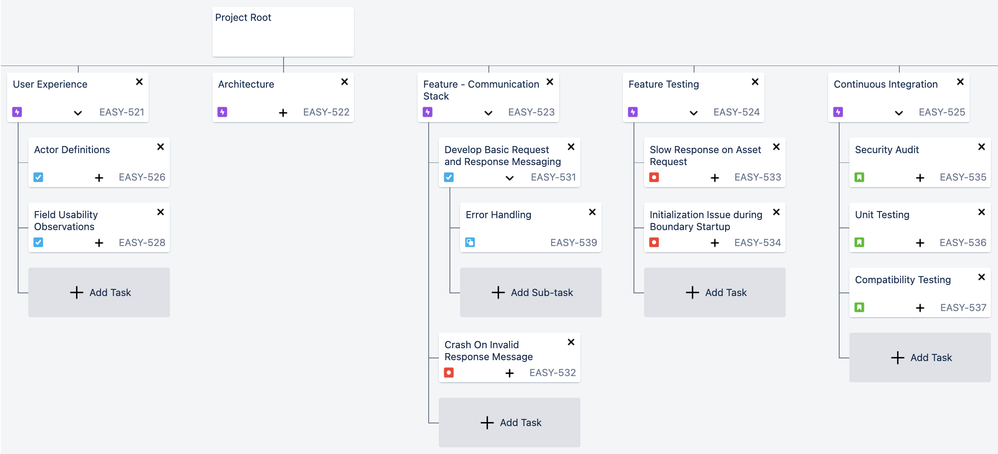Collapse the Continuous Integration card chevron
The width and height of the screenshot is (998, 454).
(899, 113)
